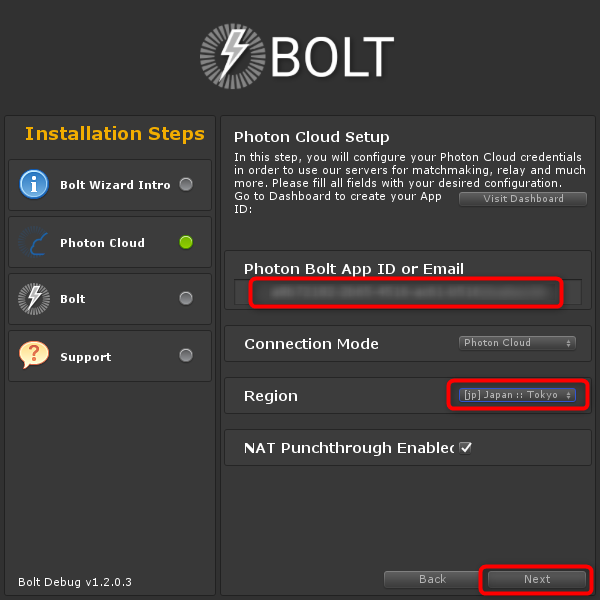Click the Photon Bolt App ID input field

[408, 292]
